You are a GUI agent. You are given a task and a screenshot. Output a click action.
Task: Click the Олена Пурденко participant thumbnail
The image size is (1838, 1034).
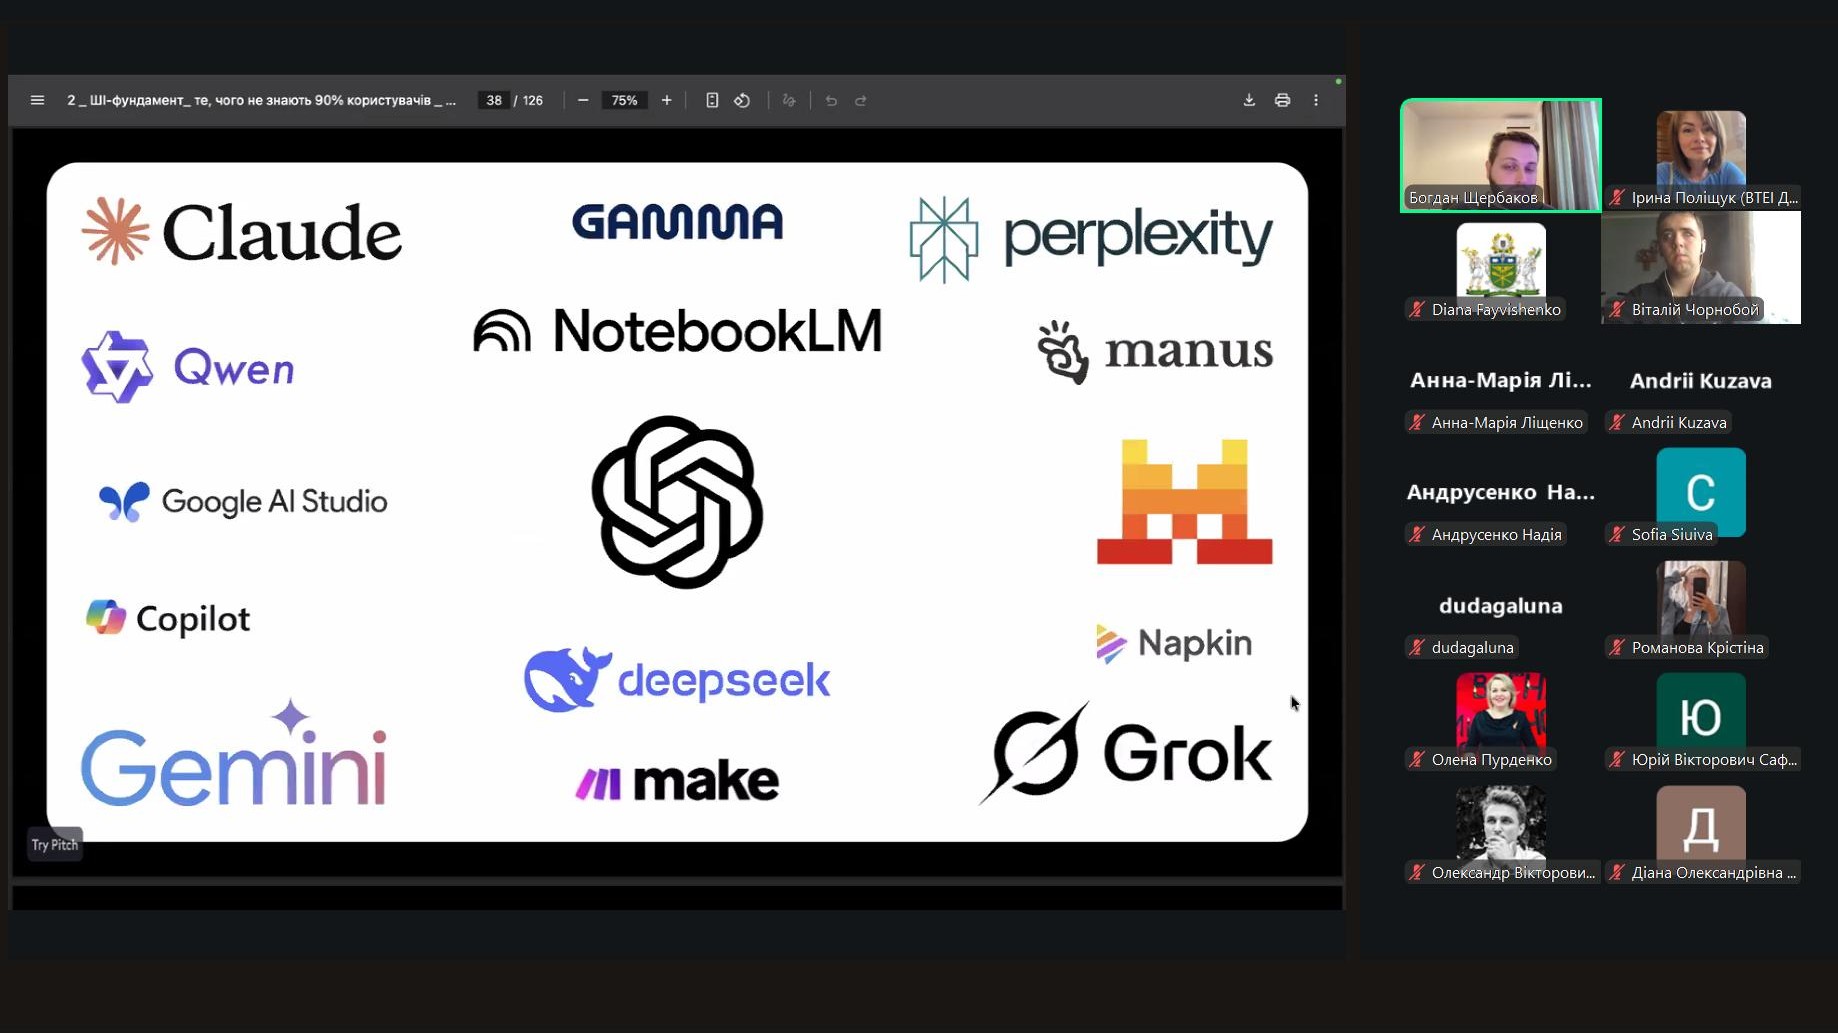pos(1500,712)
